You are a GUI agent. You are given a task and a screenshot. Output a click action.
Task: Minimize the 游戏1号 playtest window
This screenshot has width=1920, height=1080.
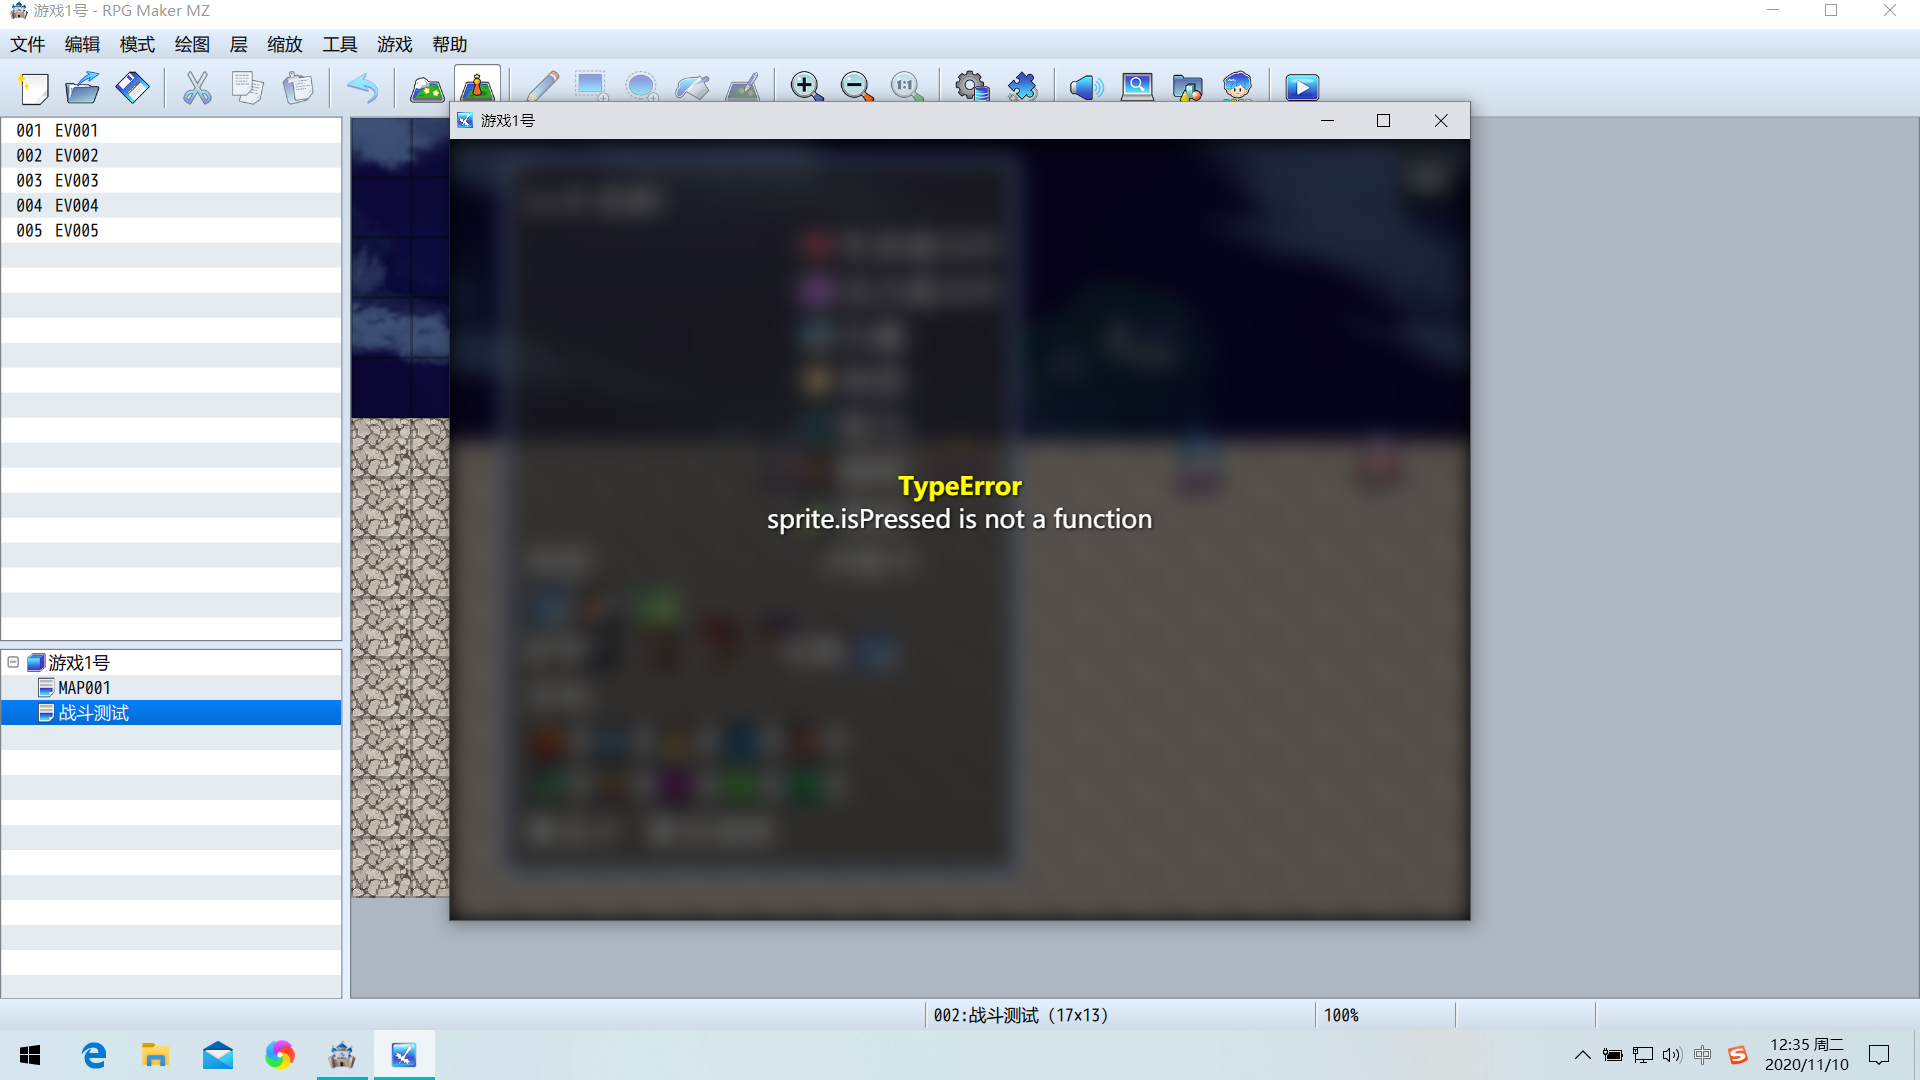coord(1327,120)
